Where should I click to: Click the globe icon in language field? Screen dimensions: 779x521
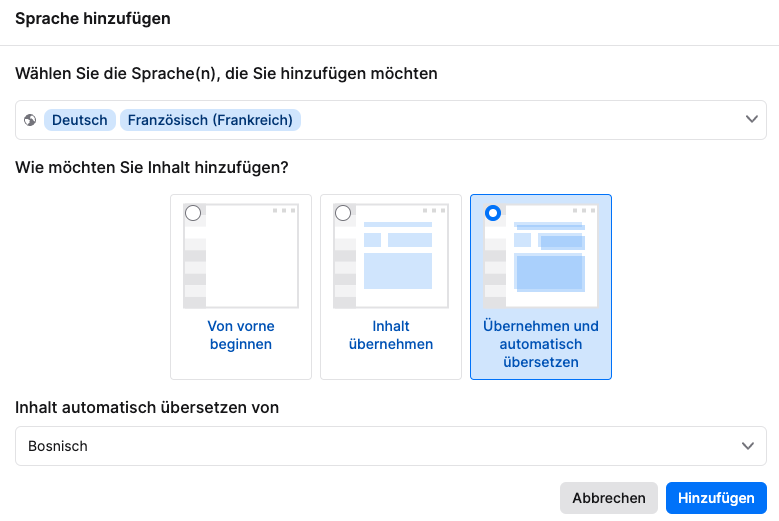point(30,120)
